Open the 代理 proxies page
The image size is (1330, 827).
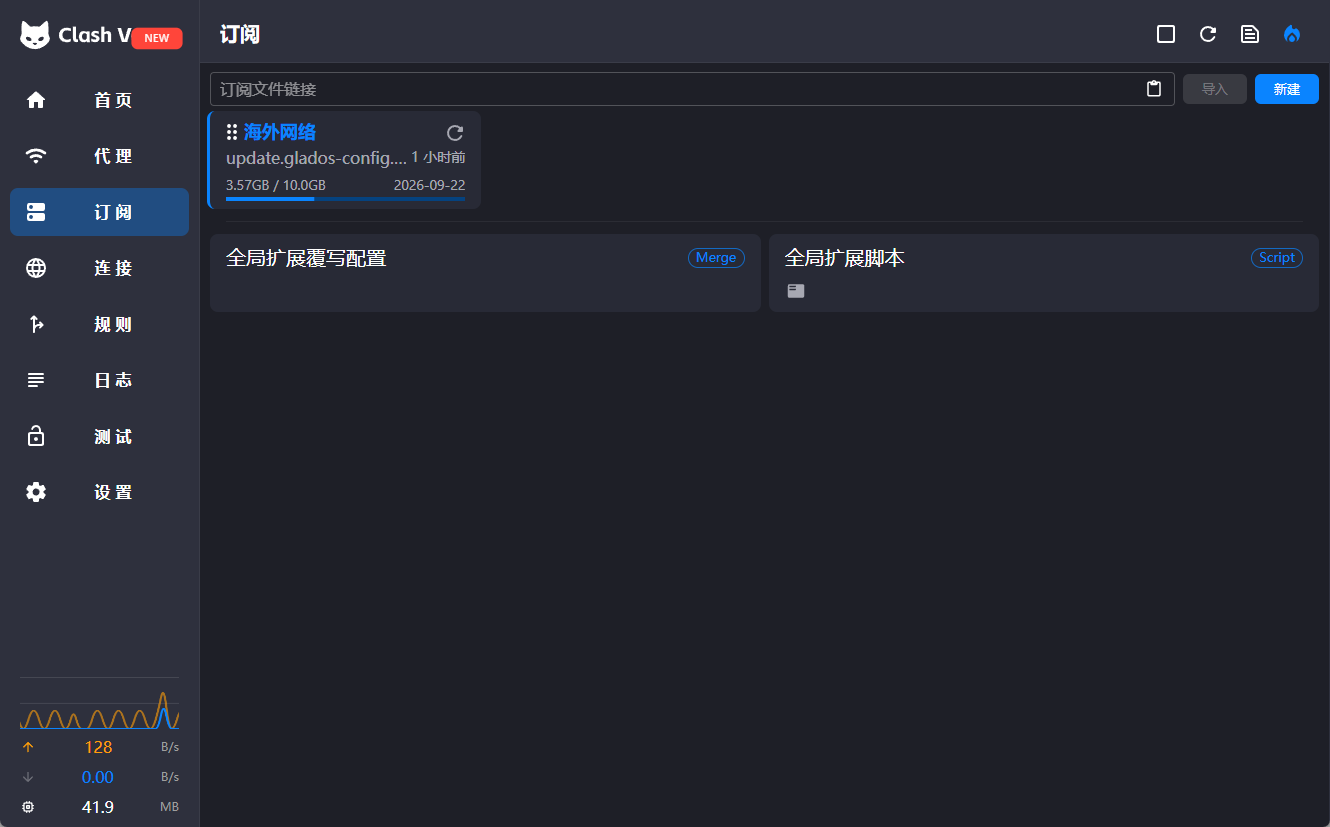[x=99, y=156]
